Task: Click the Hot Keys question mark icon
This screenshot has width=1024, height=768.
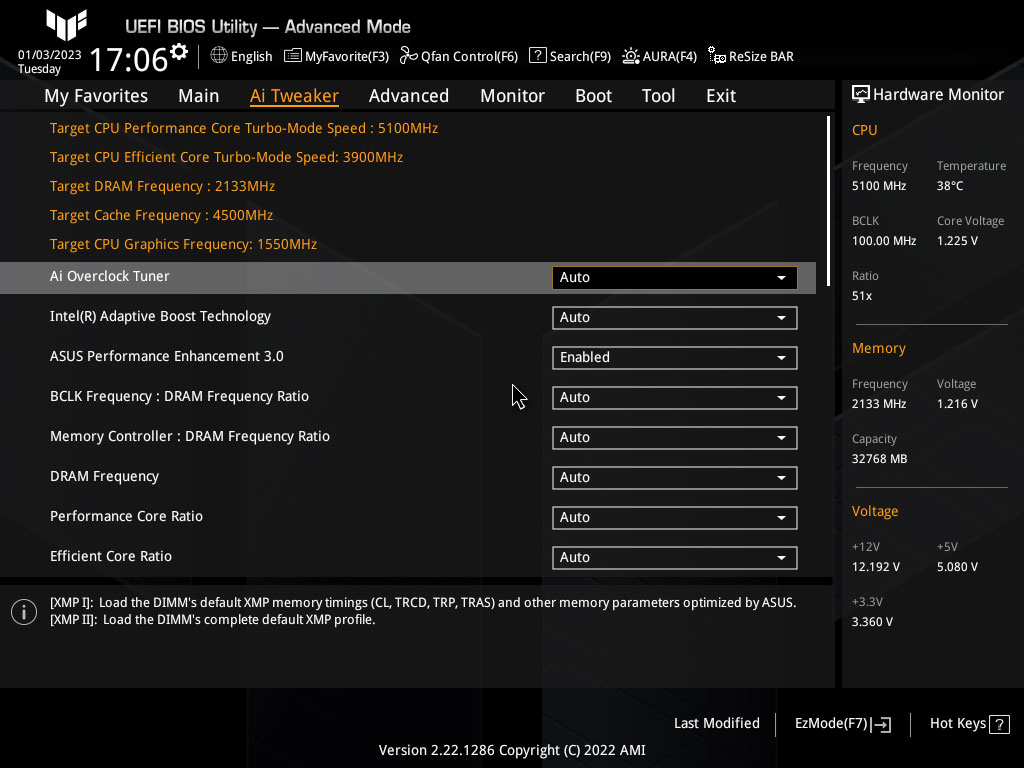Action: [x=1000, y=724]
